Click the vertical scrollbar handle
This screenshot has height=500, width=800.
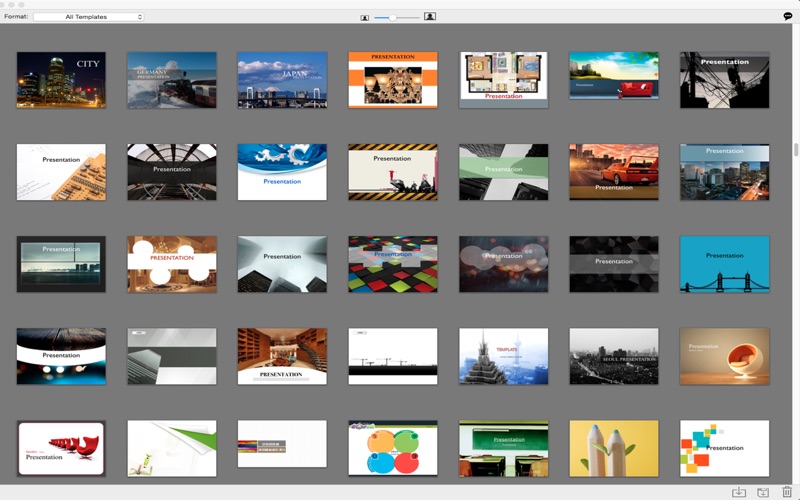pos(796,150)
